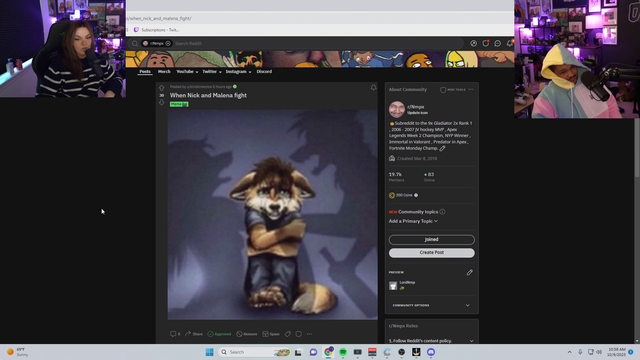
Task: Click the page vertical scrollbar
Action: coord(637,149)
